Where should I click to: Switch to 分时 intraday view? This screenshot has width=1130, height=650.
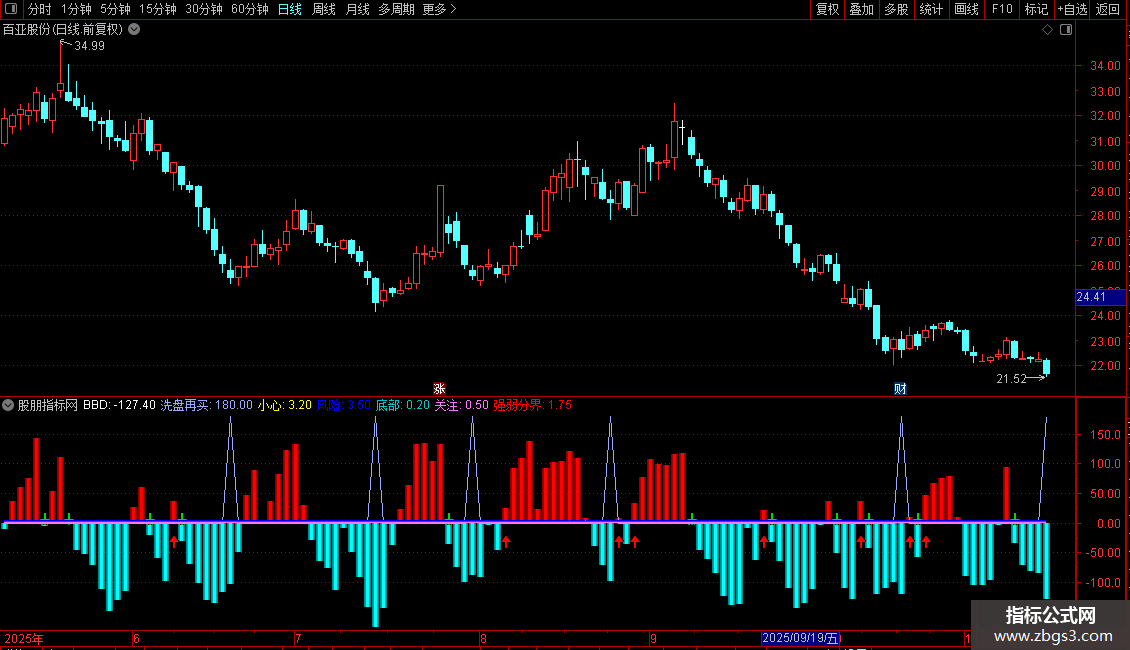[x=40, y=9]
